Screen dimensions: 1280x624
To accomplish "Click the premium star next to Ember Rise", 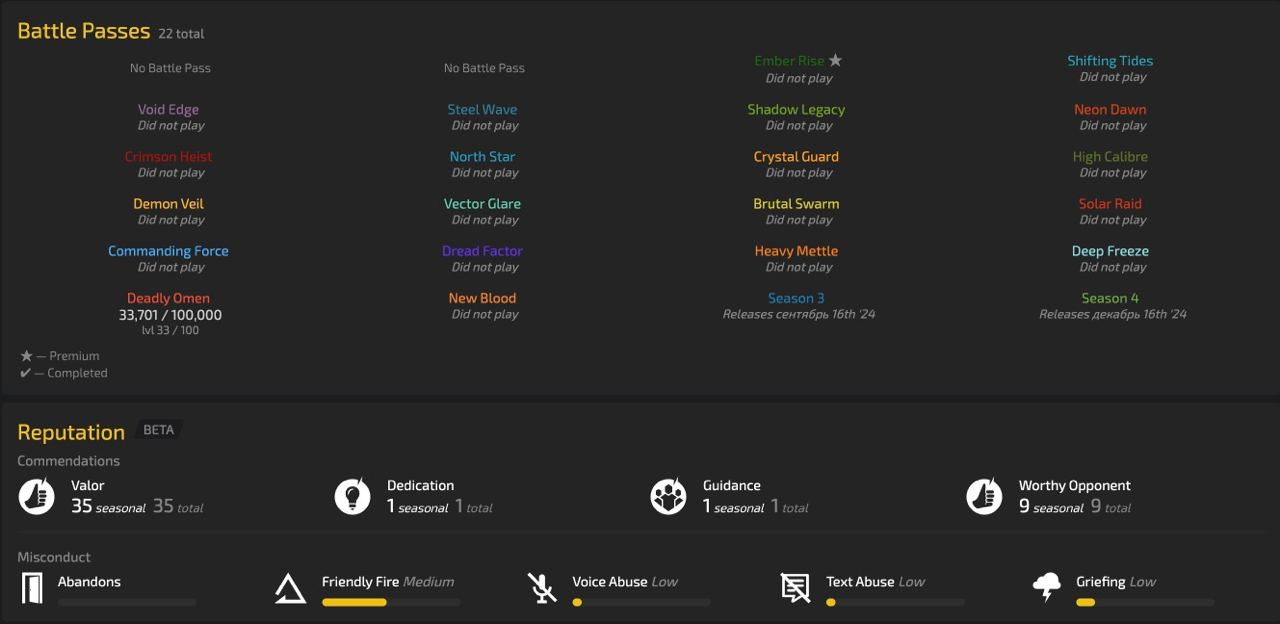I will tap(835, 61).
